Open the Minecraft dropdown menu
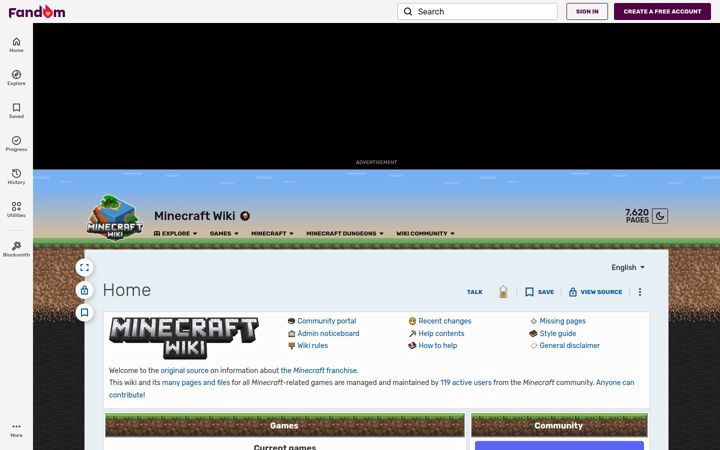 [272, 233]
